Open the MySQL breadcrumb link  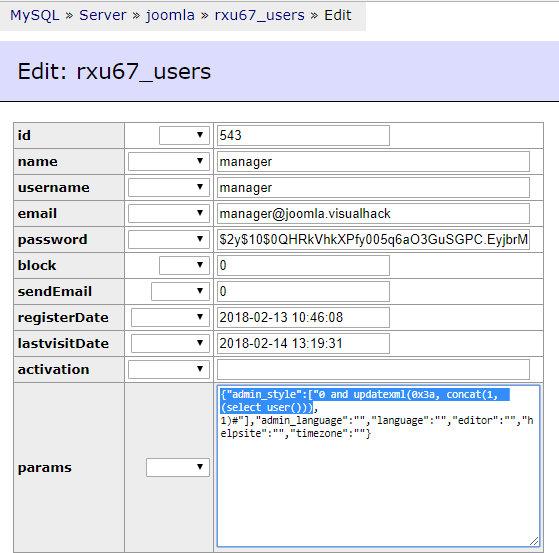point(35,15)
